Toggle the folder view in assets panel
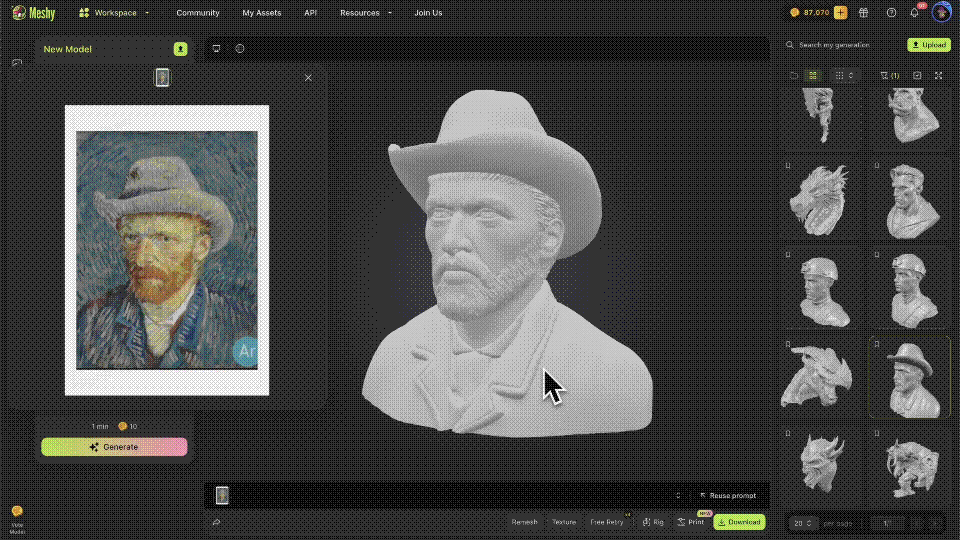 click(x=794, y=75)
